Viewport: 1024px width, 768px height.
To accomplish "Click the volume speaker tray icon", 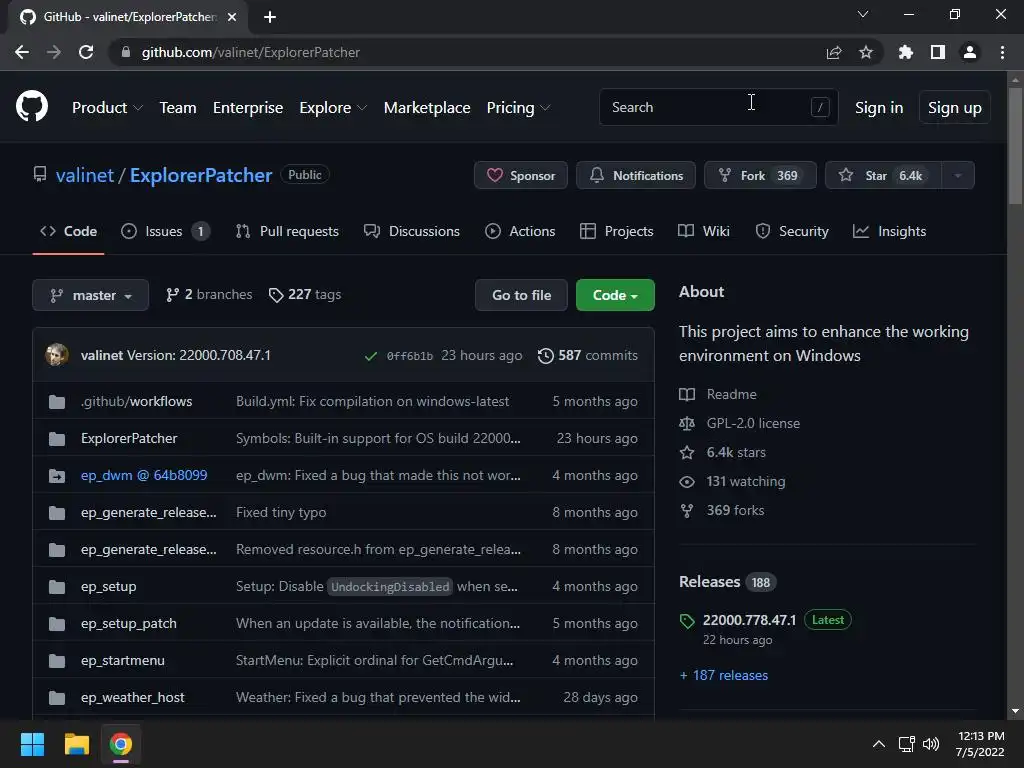I will pyautogui.click(x=931, y=744).
